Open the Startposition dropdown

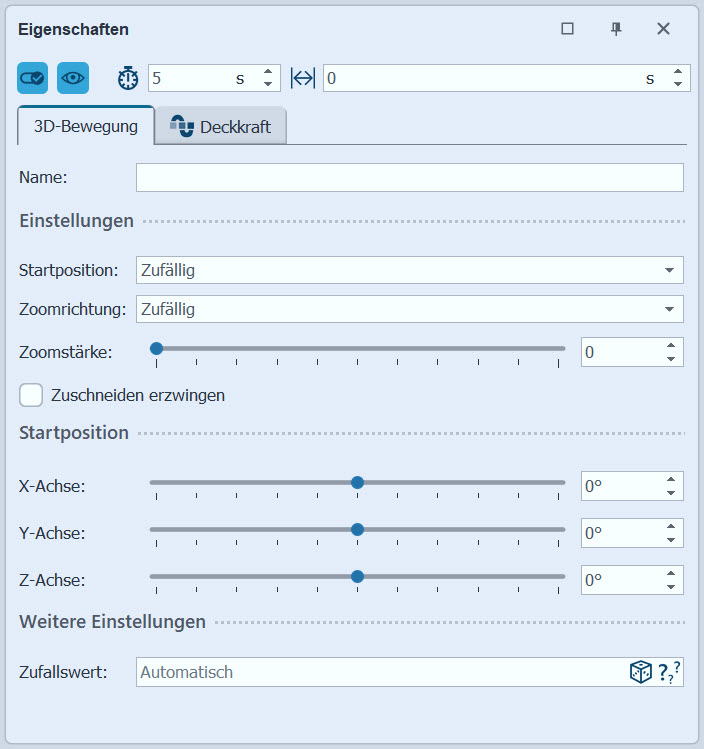(x=668, y=270)
